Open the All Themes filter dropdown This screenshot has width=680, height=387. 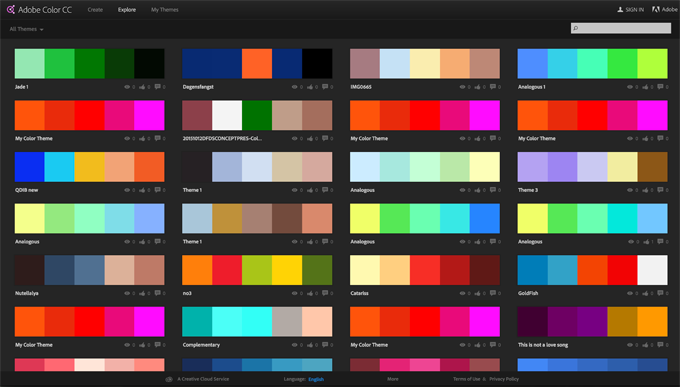point(26,29)
